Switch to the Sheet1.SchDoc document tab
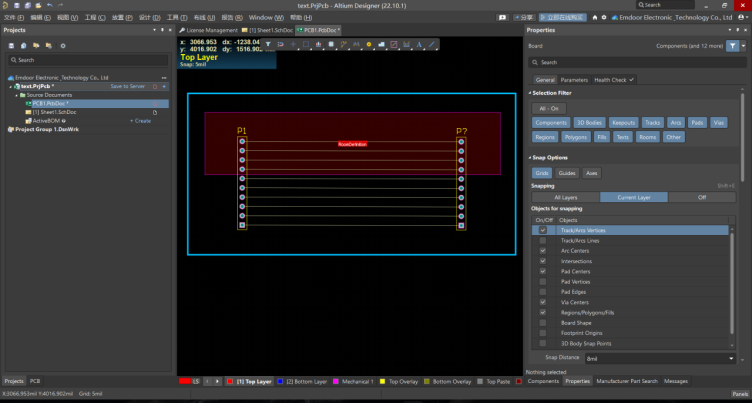The image size is (753, 404). [x=270, y=31]
